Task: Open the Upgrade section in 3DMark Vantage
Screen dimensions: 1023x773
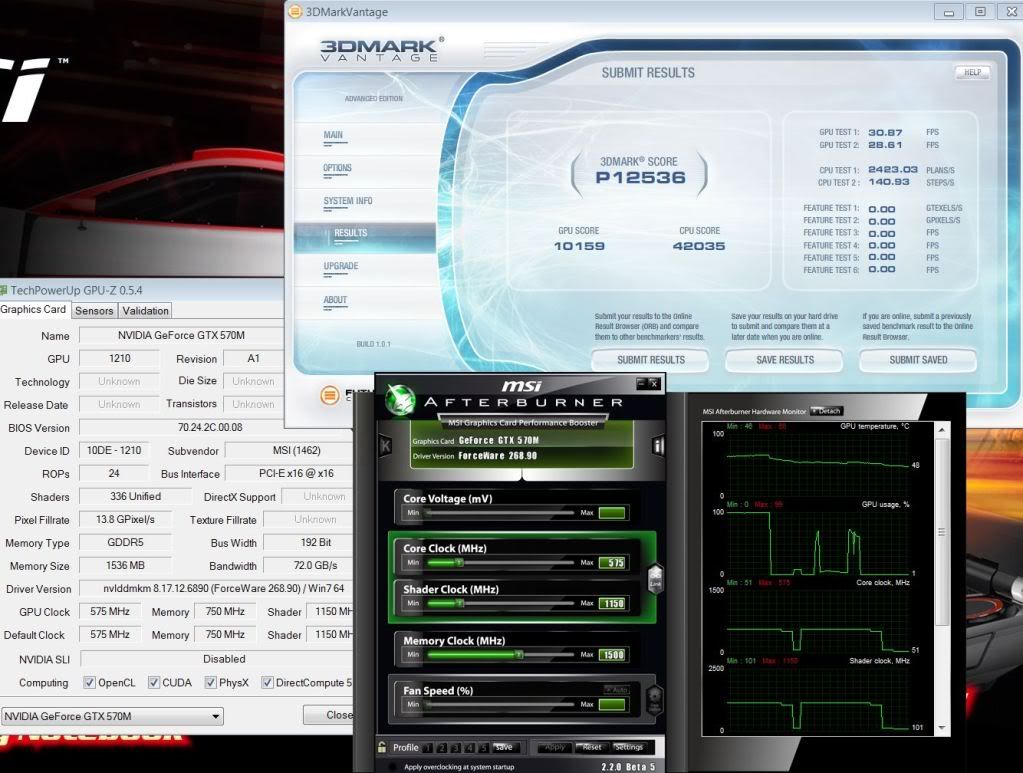Action: (x=341, y=266)
